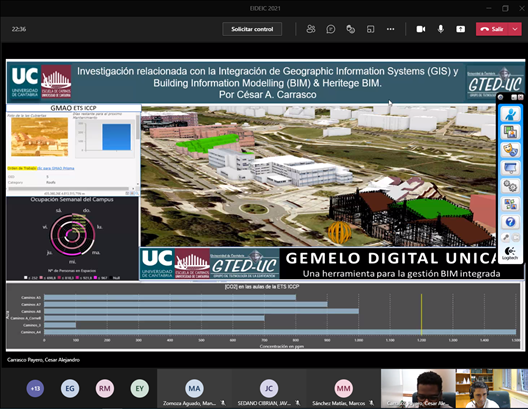Minimize the Logitech webcam panel

(x=514, y=97)
